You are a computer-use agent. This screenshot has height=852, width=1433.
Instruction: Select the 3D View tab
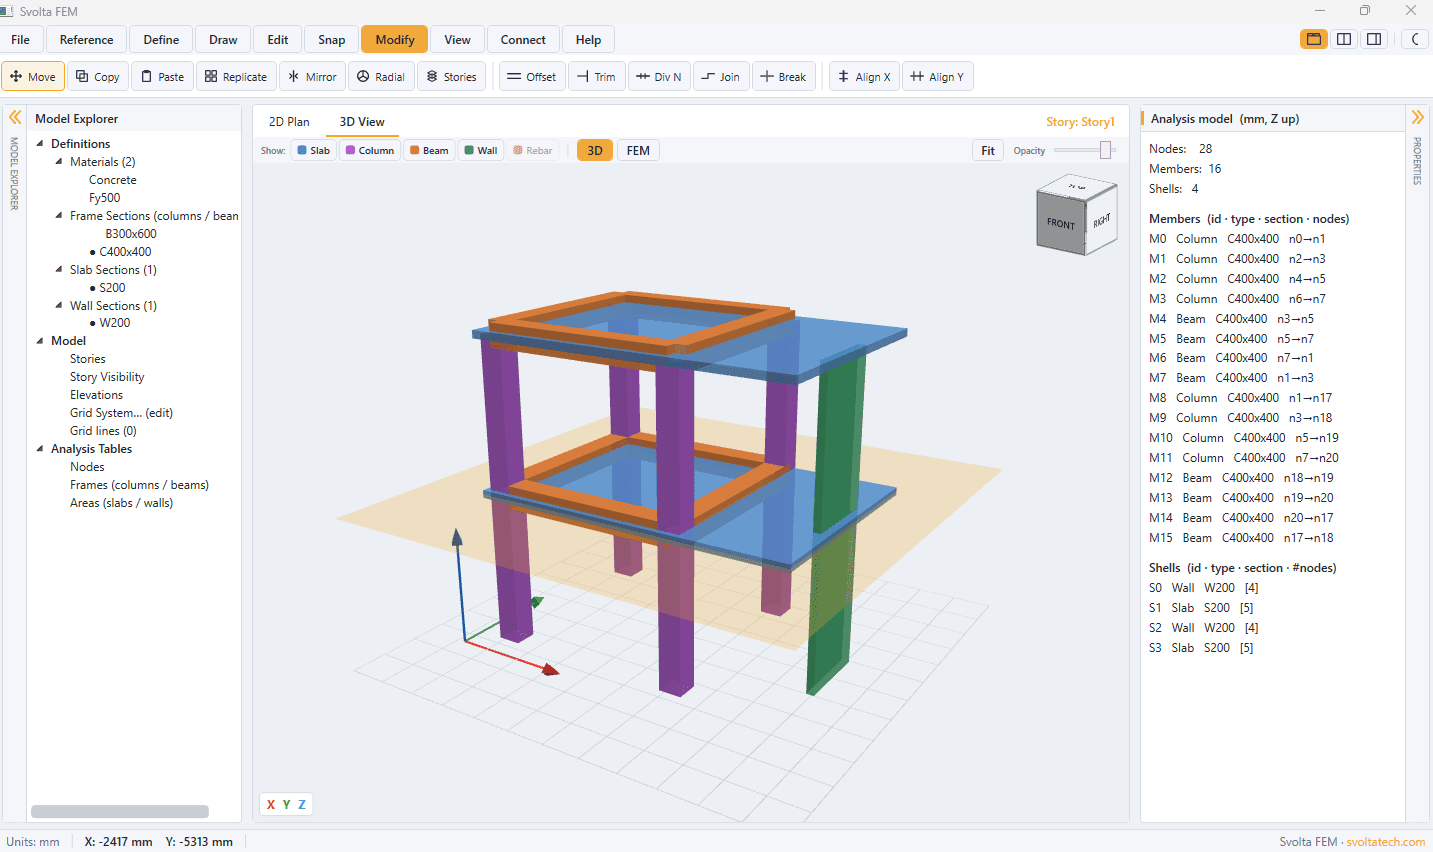(x=362, y=122)
